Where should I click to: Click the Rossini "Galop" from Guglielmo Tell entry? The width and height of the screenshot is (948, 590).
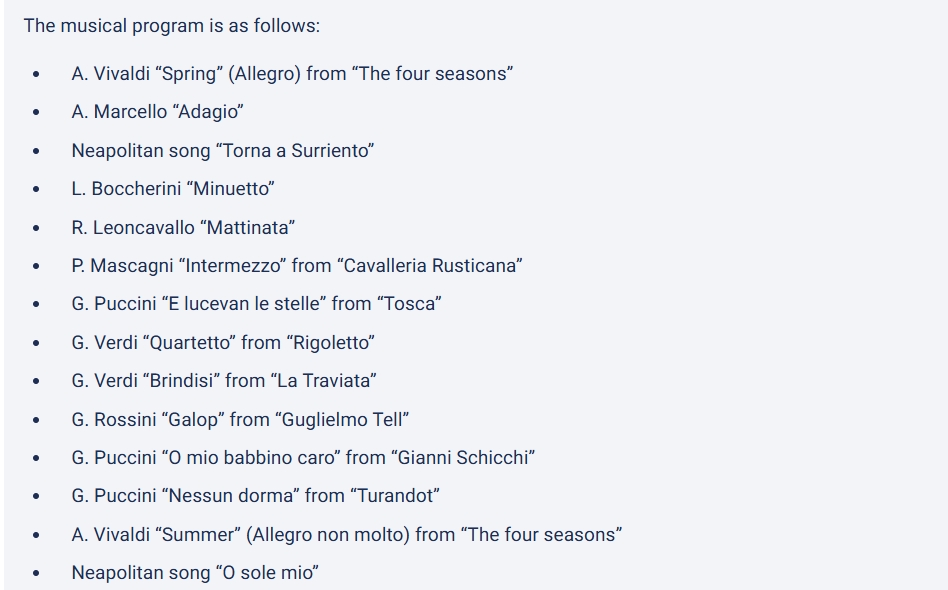point(240,420)
